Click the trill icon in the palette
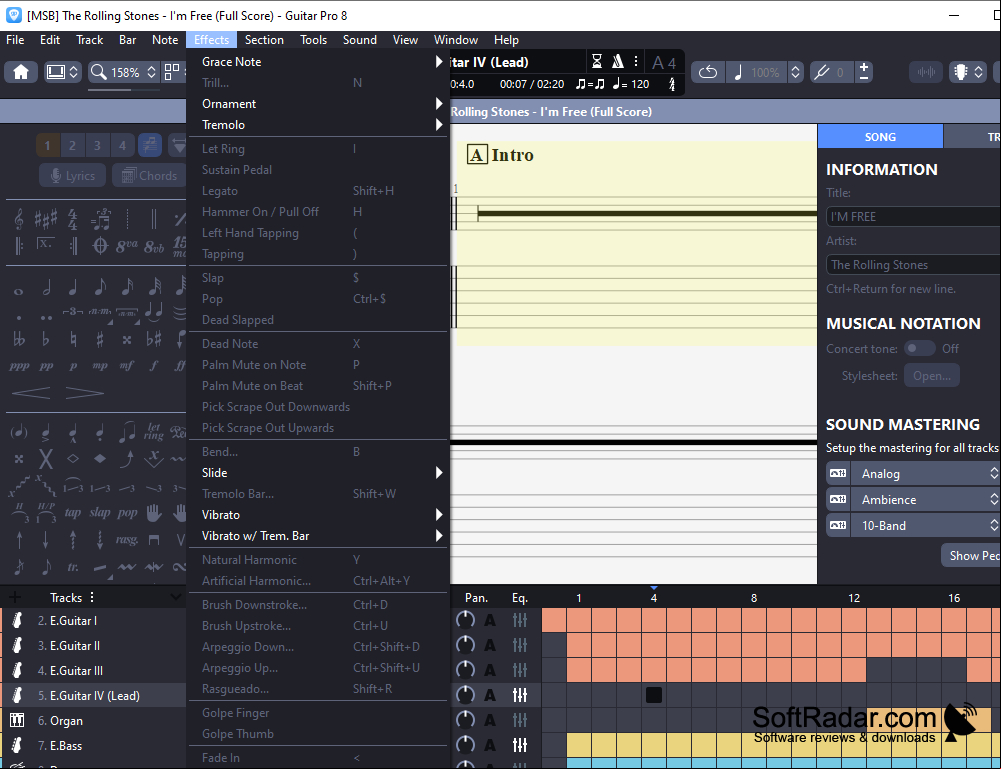1001x769 pixels. pos(73,567)
